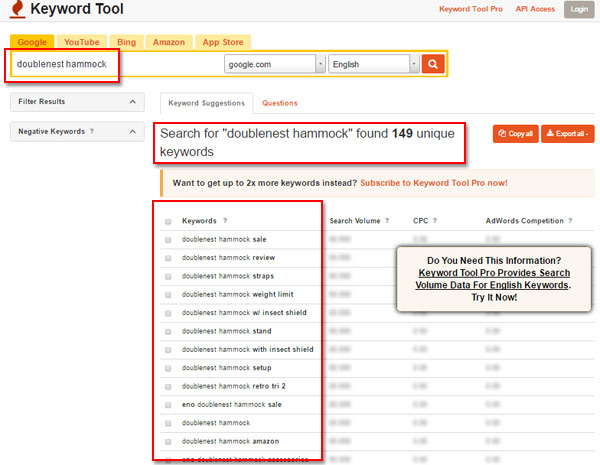Click the orange search magnifier button

click(433, 64)
